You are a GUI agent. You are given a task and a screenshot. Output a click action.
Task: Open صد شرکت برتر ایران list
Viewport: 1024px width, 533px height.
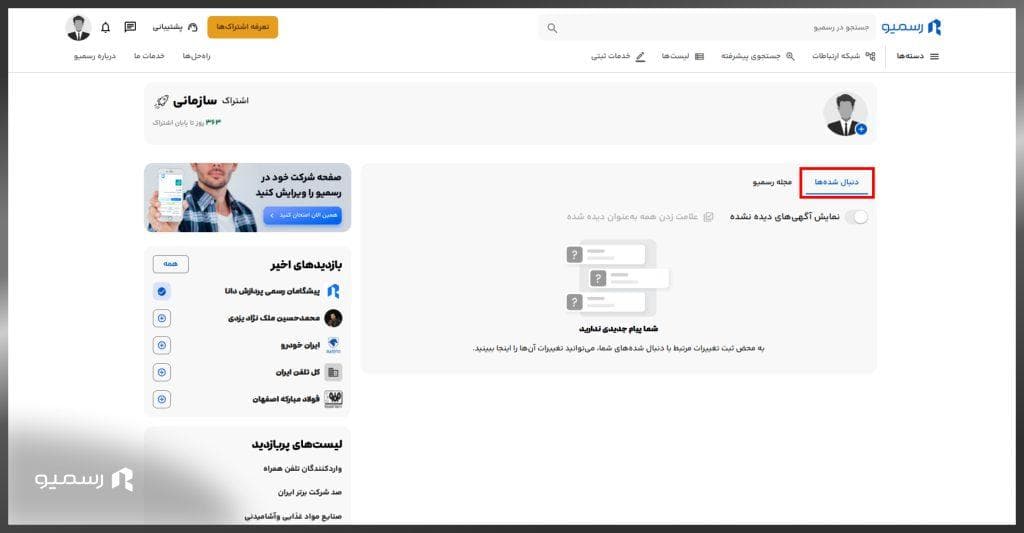tap(310, 493)
